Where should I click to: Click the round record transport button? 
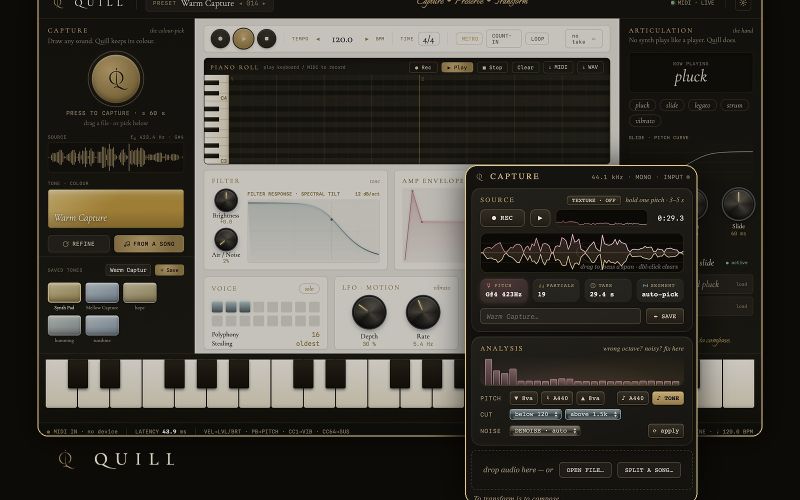pos(220,39)
